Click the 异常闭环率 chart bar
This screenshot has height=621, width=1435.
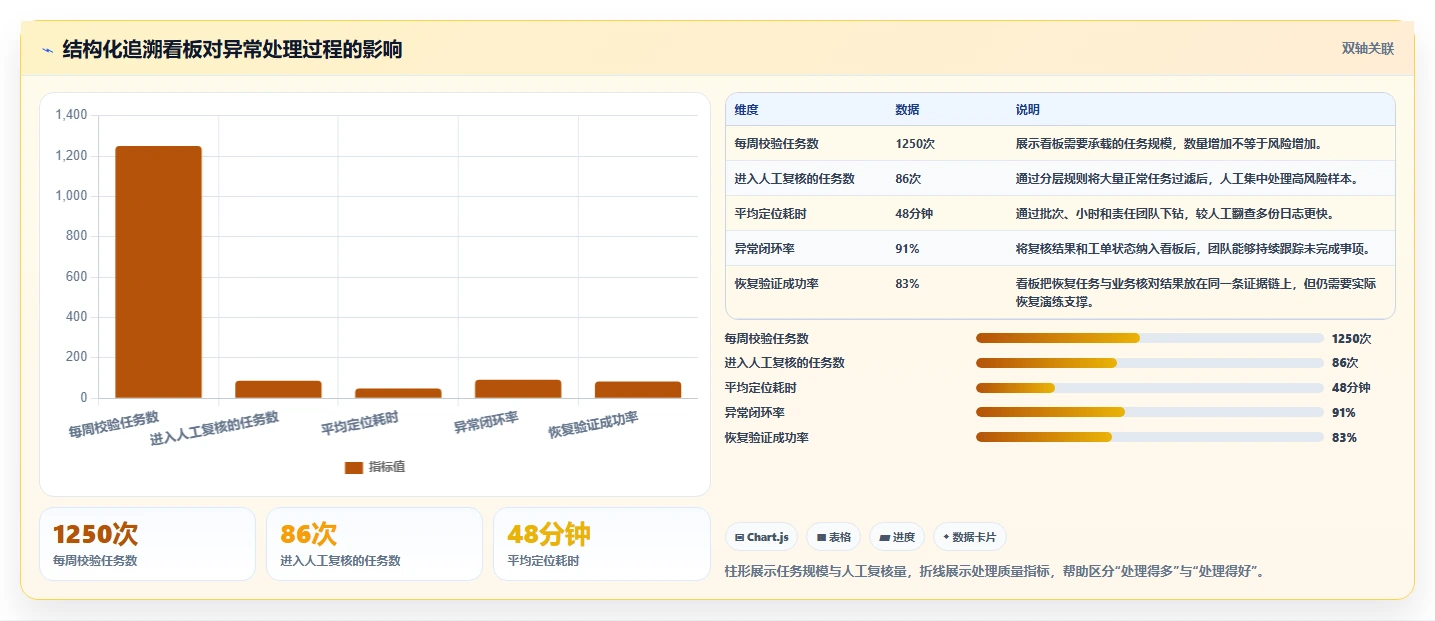tap(518, 389)
